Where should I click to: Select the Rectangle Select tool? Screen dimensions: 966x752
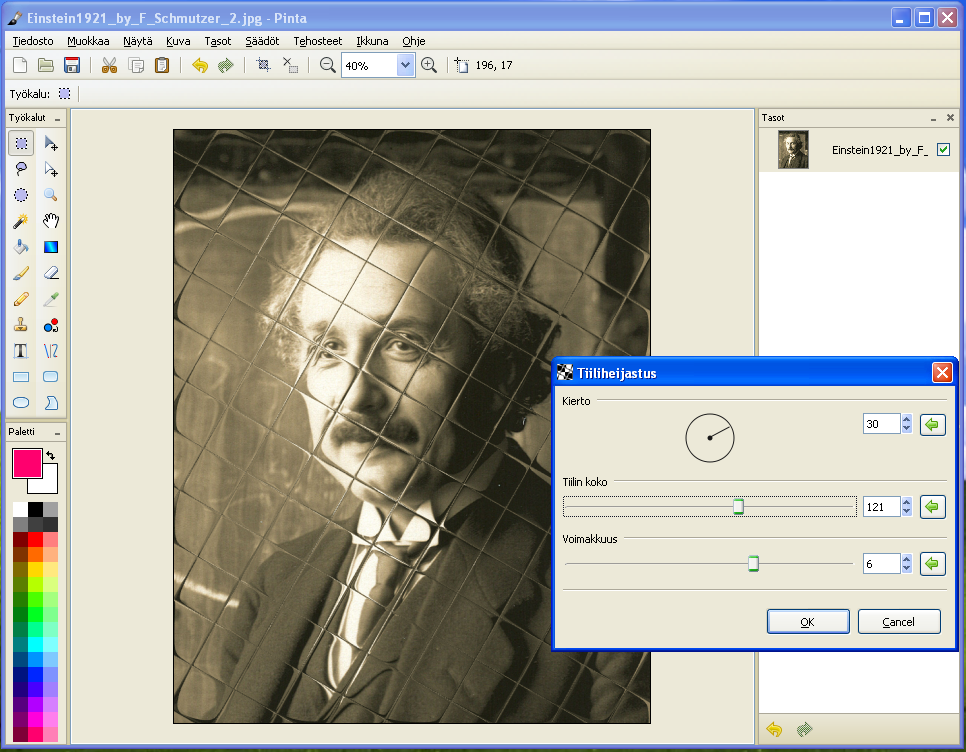coord(21,144)
